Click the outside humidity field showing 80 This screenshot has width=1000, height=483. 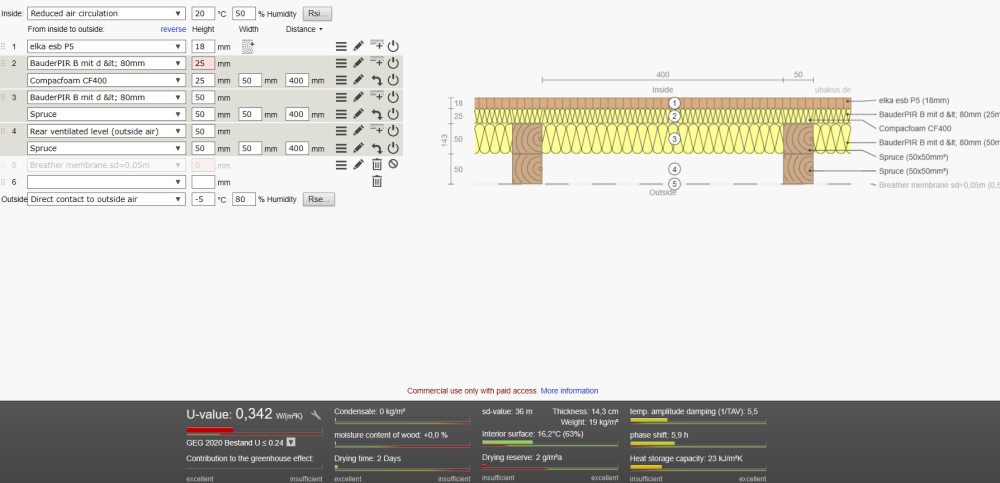click(244, 199)
